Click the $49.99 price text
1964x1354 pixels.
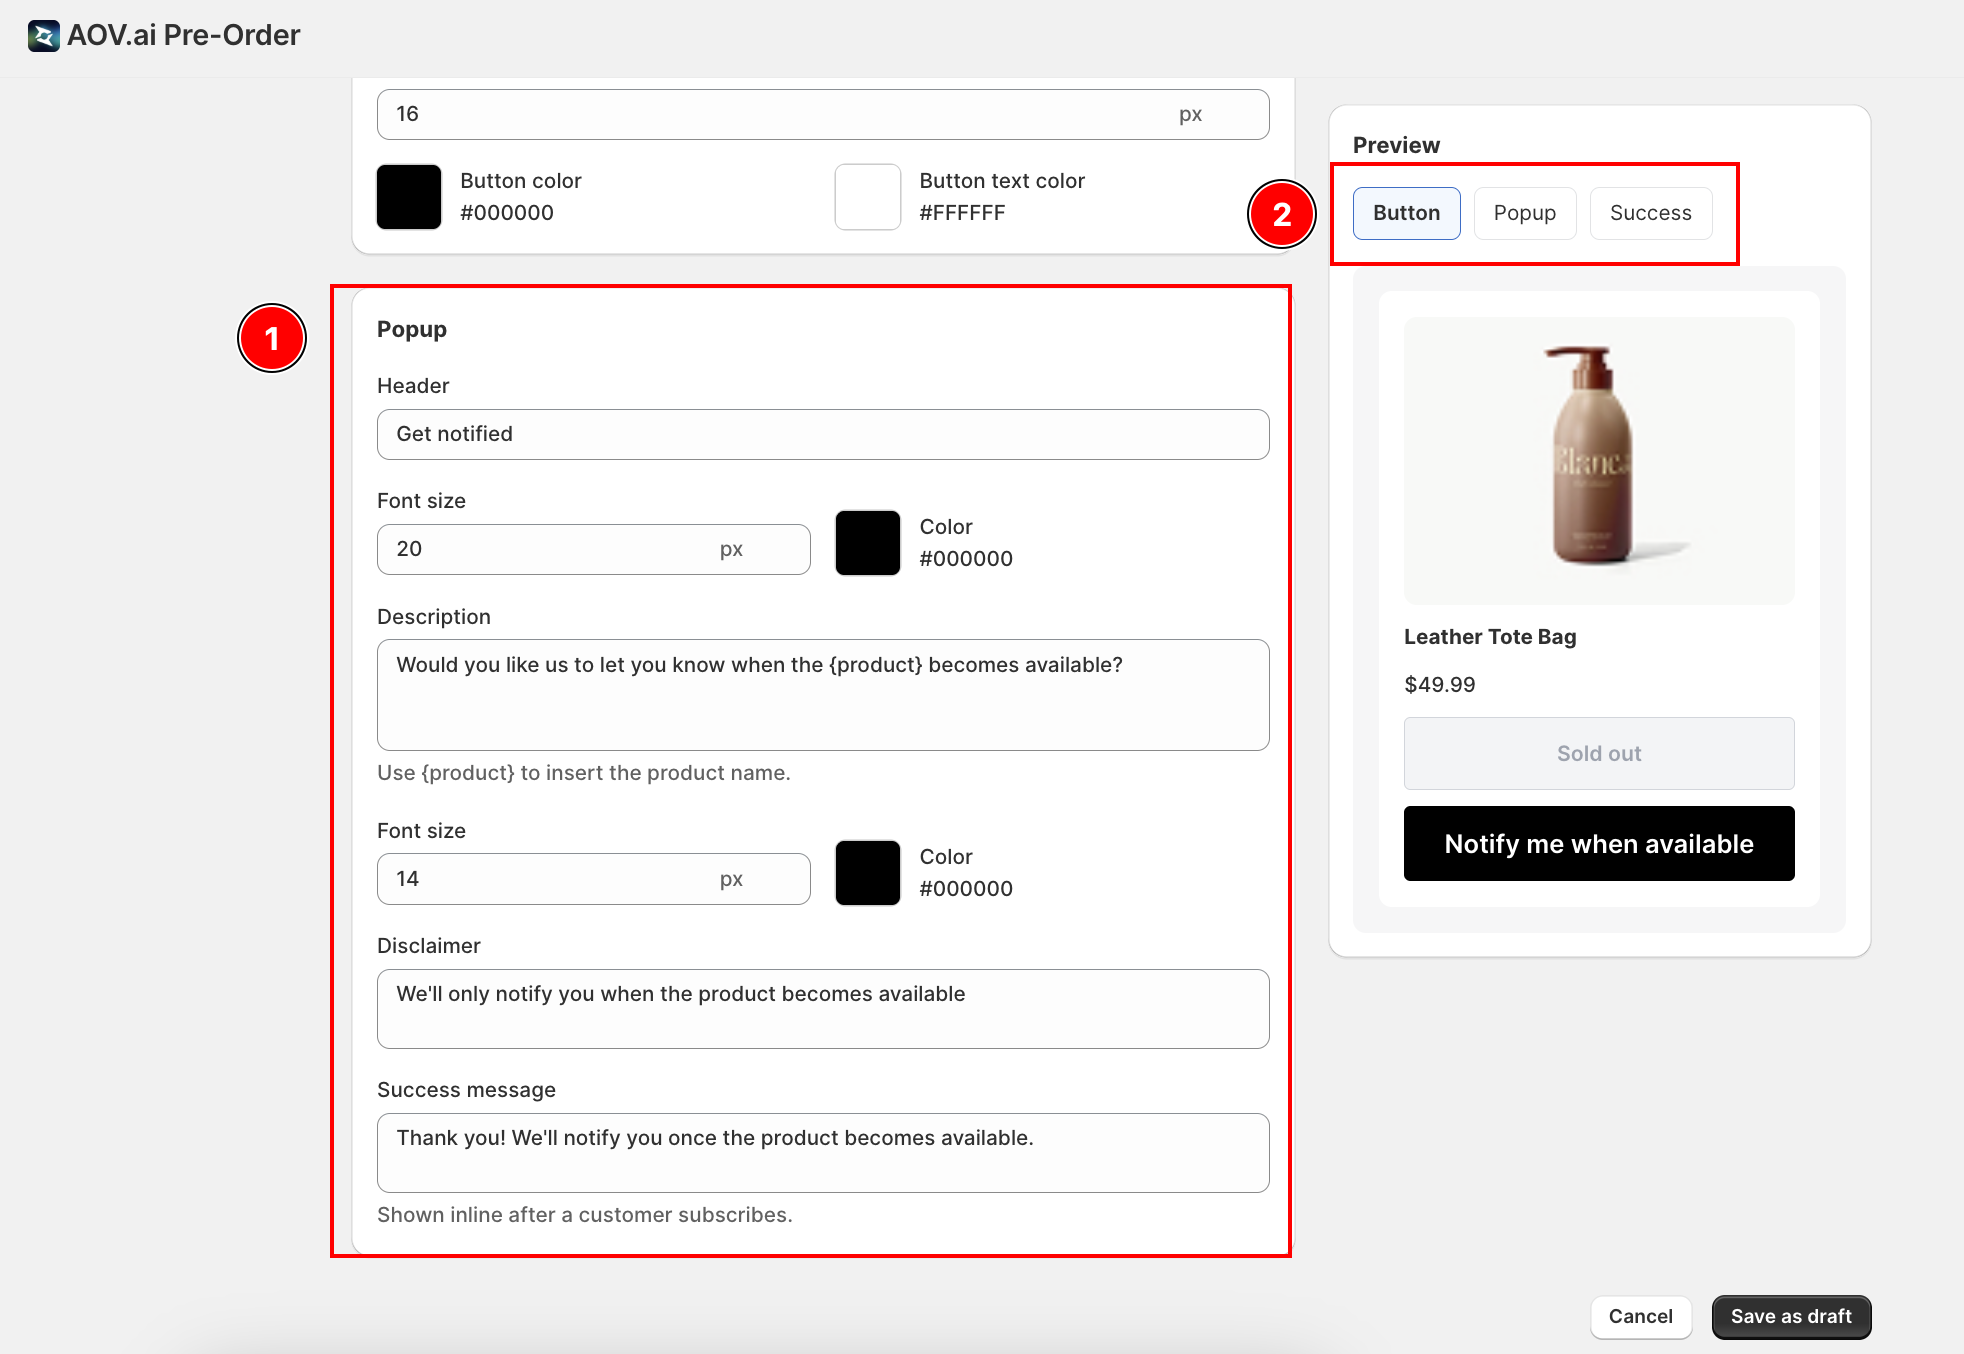(x=1439, y=685)
